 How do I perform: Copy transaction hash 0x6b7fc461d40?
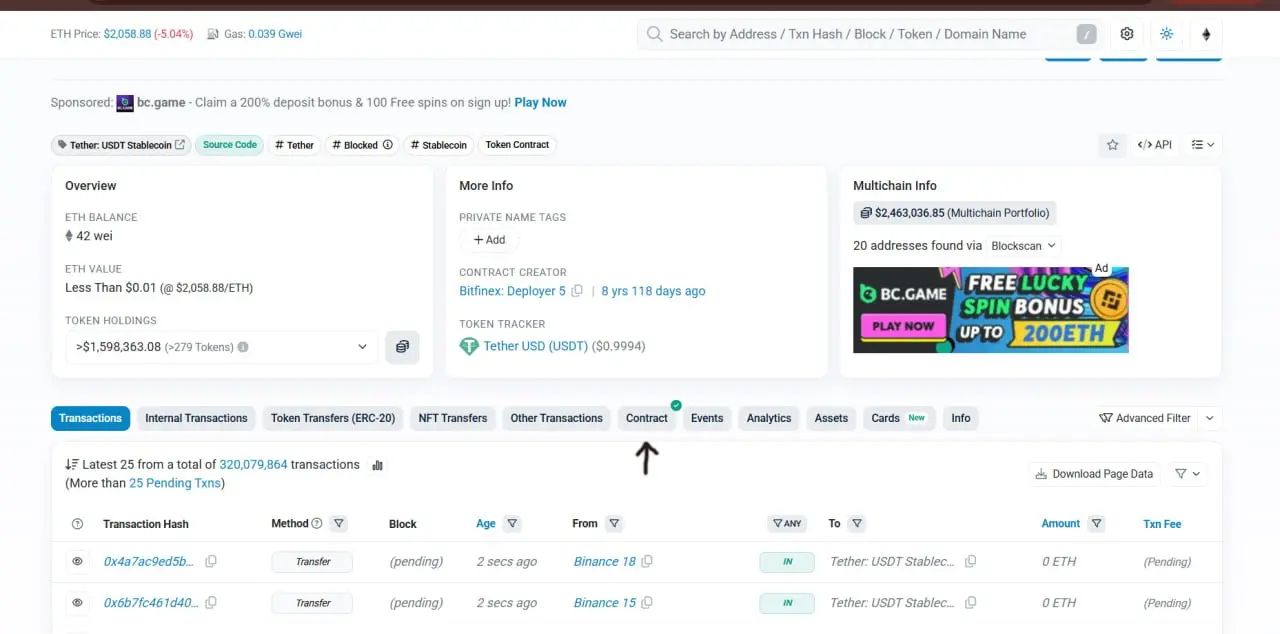211,603
